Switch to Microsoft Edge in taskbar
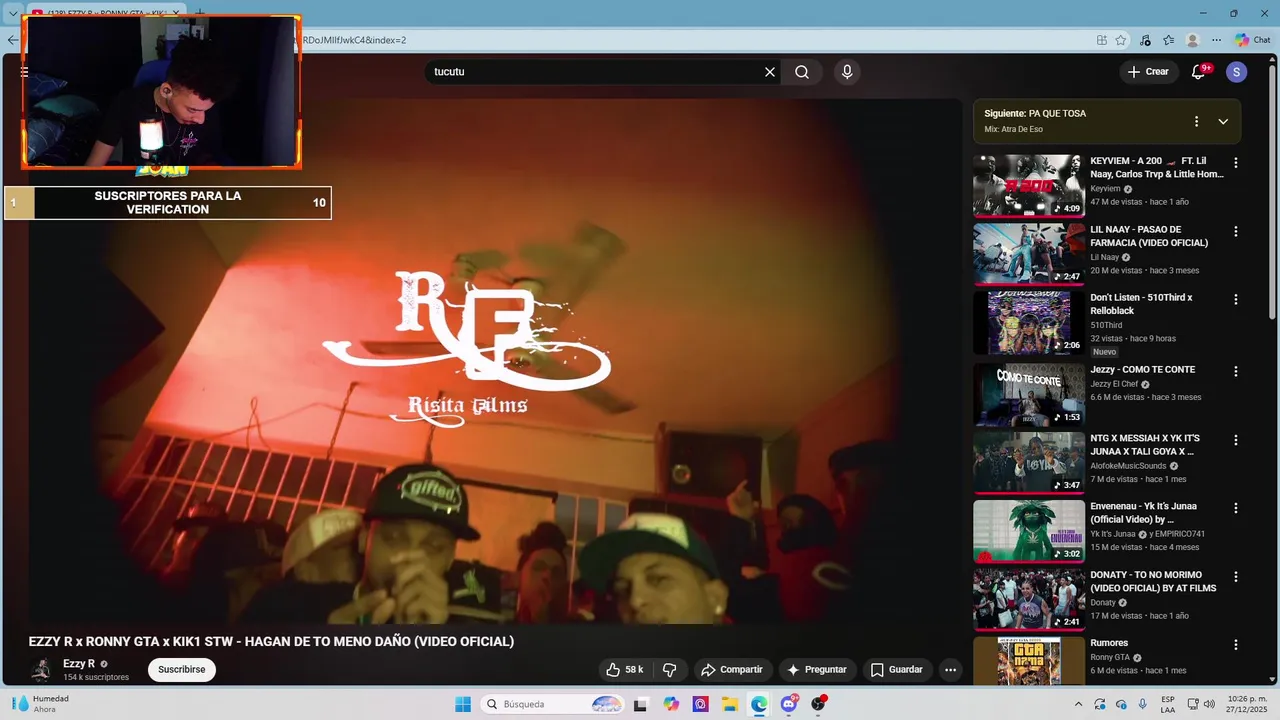Screen dimensions: 1280x720 pyautogui.click(x=760, y=704)
